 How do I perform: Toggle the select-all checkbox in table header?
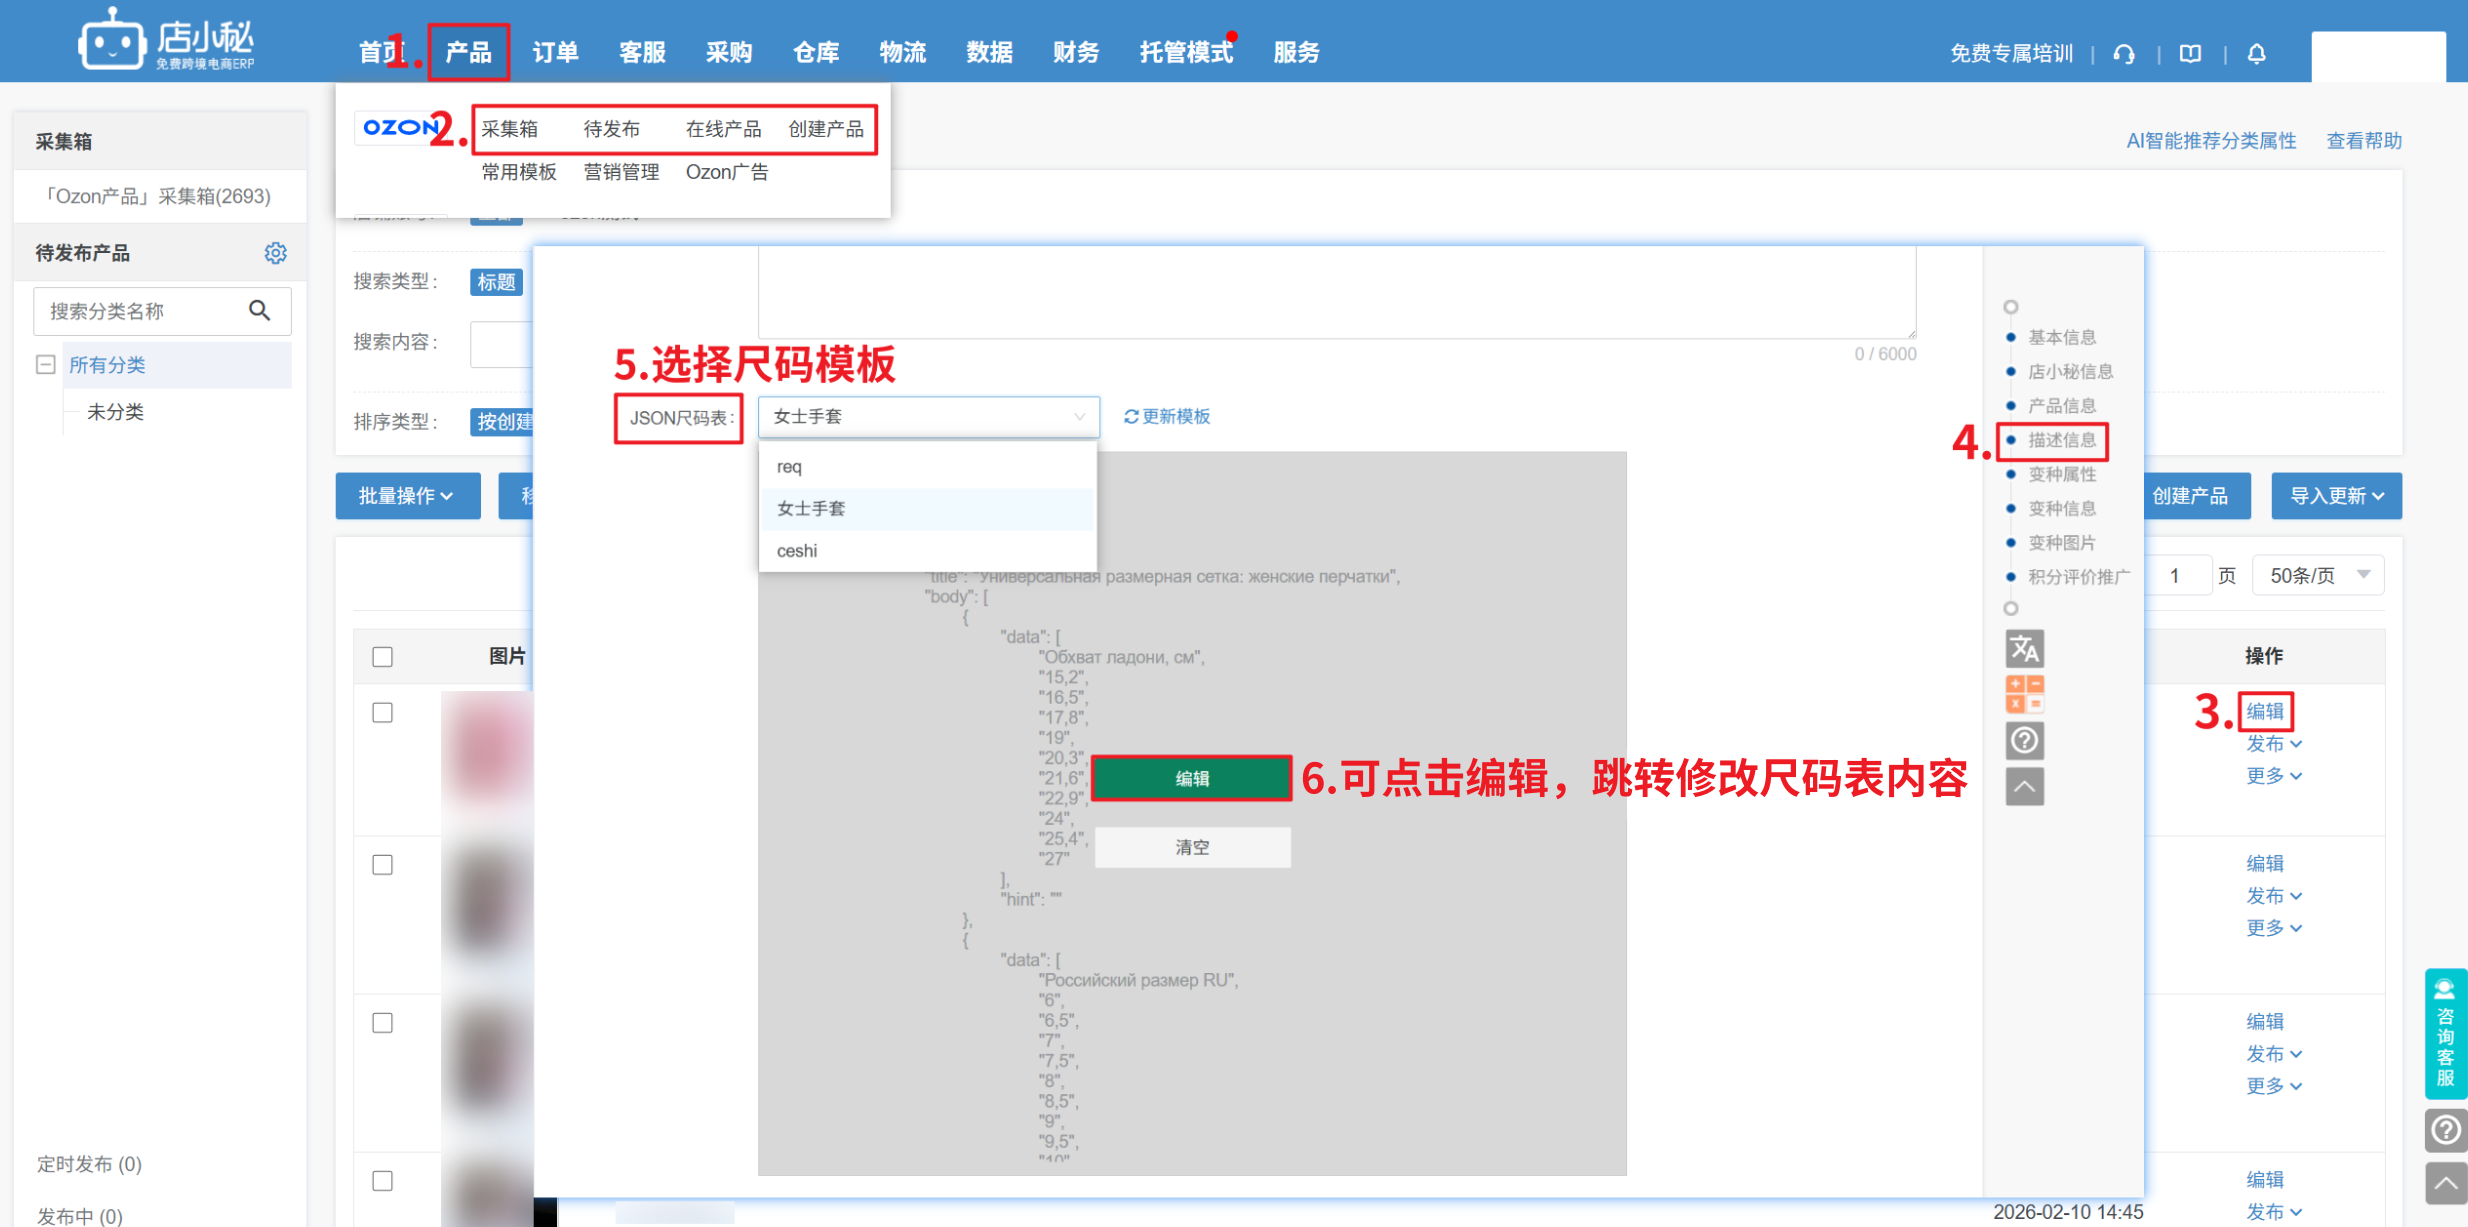point(382,657)
